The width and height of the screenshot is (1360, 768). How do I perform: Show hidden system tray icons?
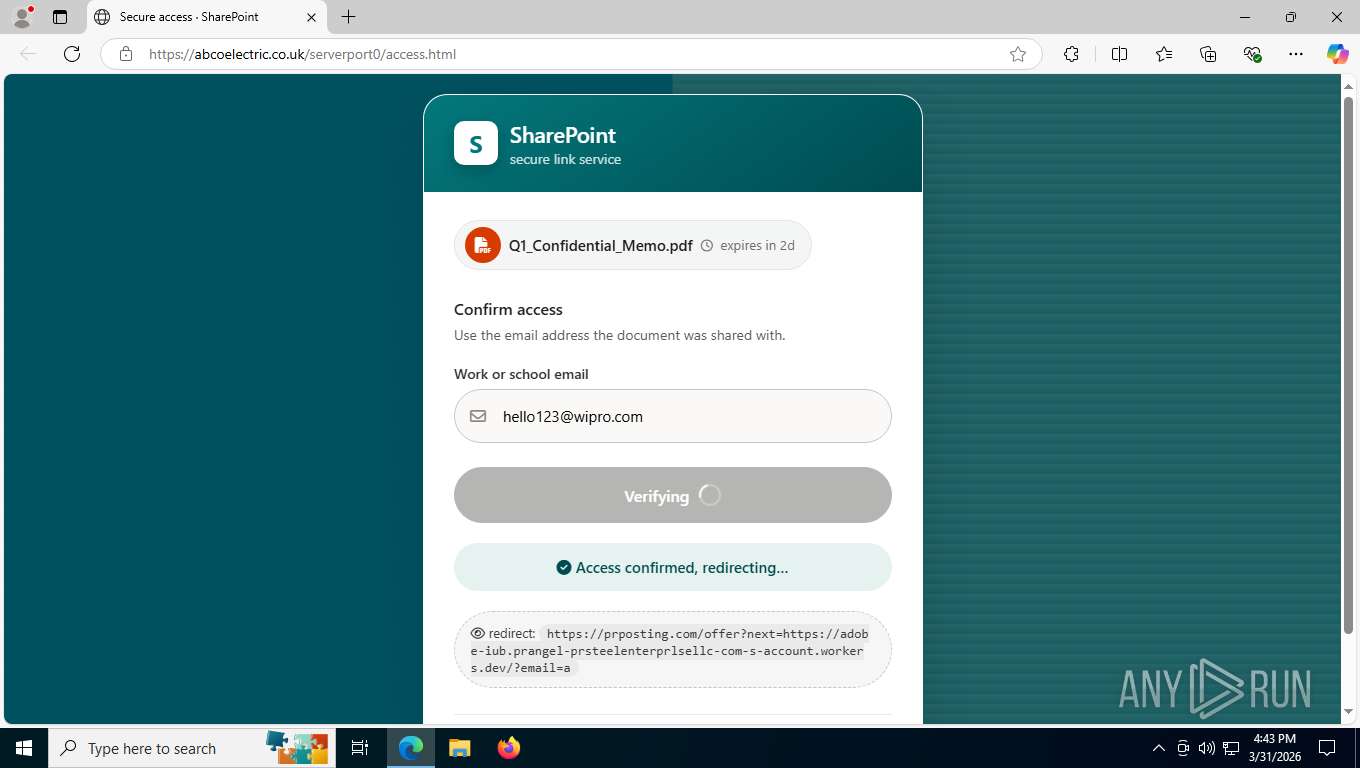[x=1159, y=748]
